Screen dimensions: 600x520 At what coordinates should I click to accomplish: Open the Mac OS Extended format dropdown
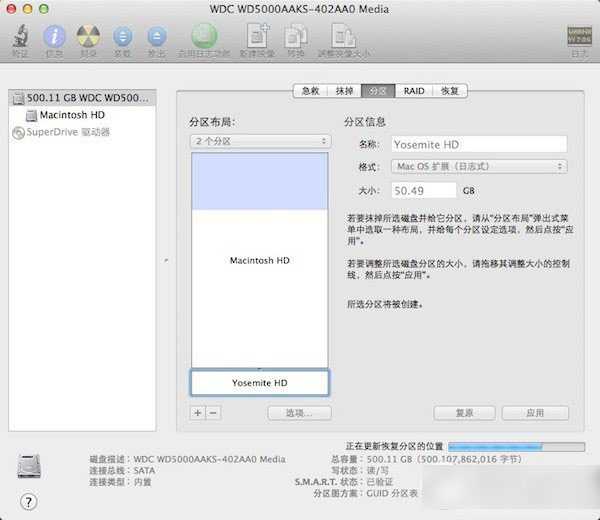(479, 166)
